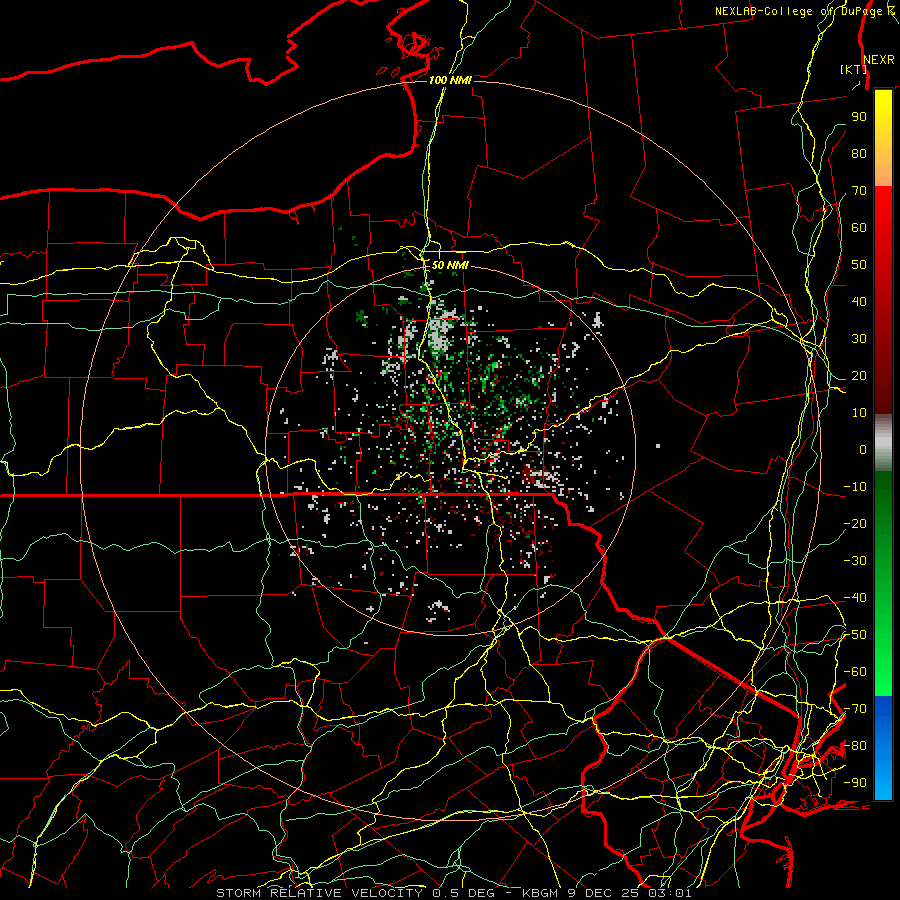
Task: Click the -80 value on velocity scale
Action: (855, 746)
